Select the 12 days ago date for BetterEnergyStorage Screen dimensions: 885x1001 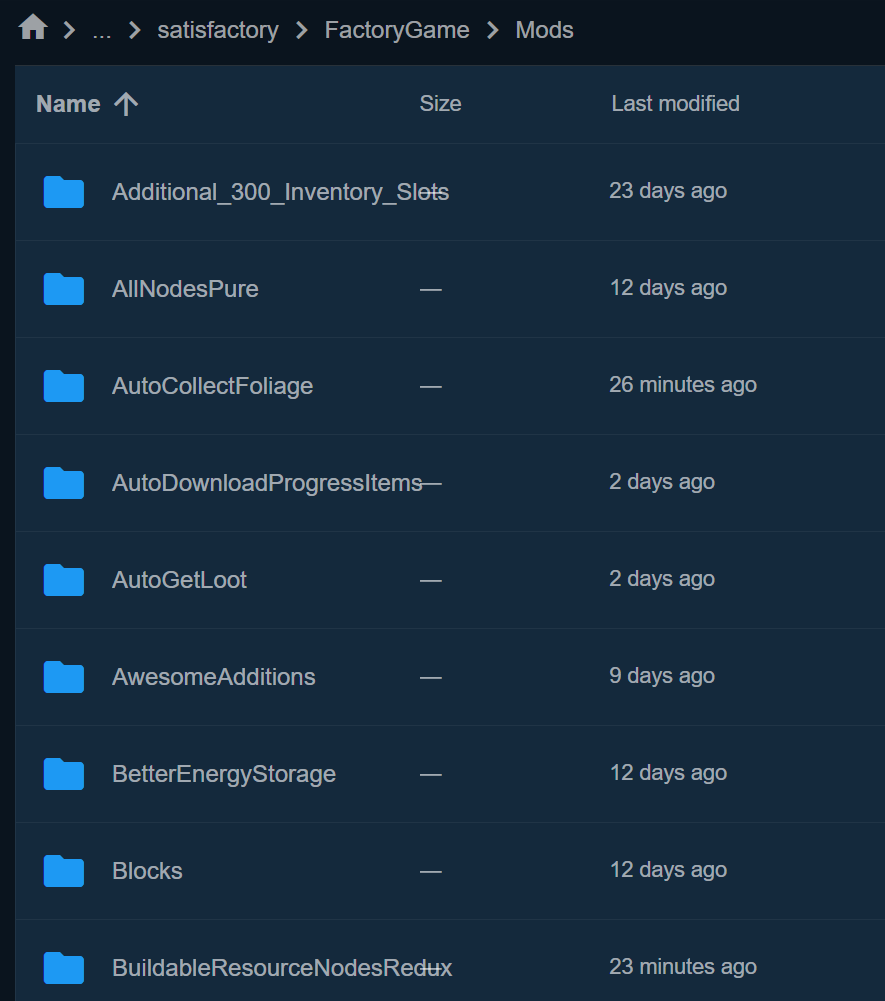668,773
